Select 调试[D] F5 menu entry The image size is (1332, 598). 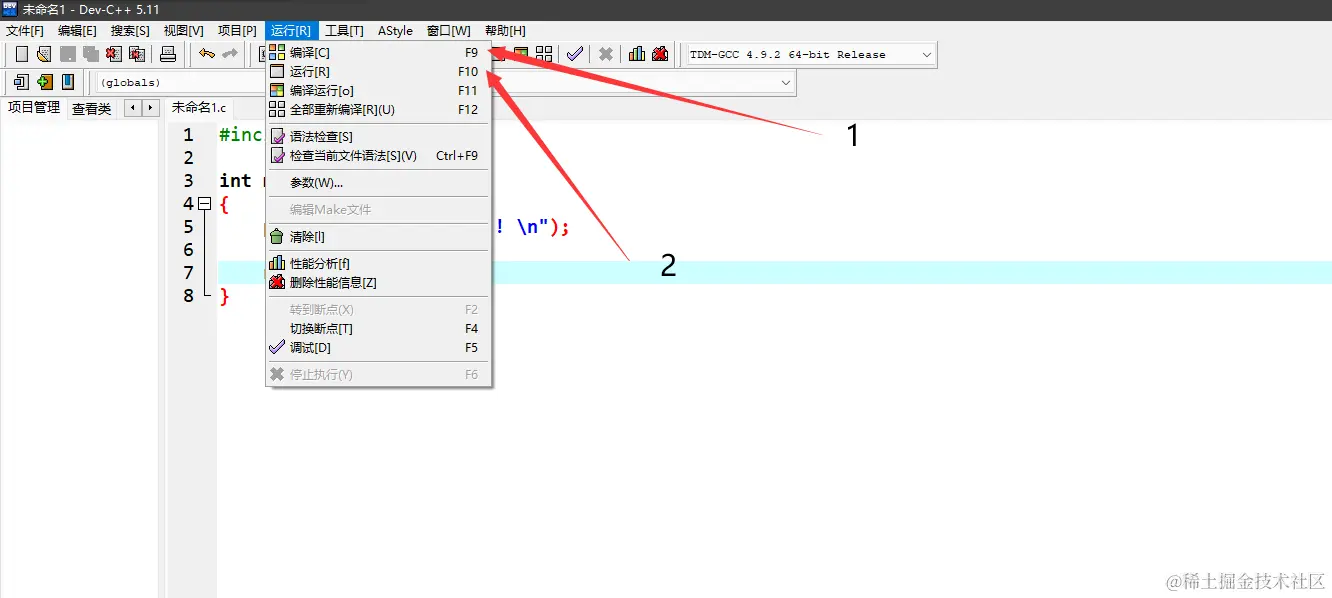(x=377, y=347)
